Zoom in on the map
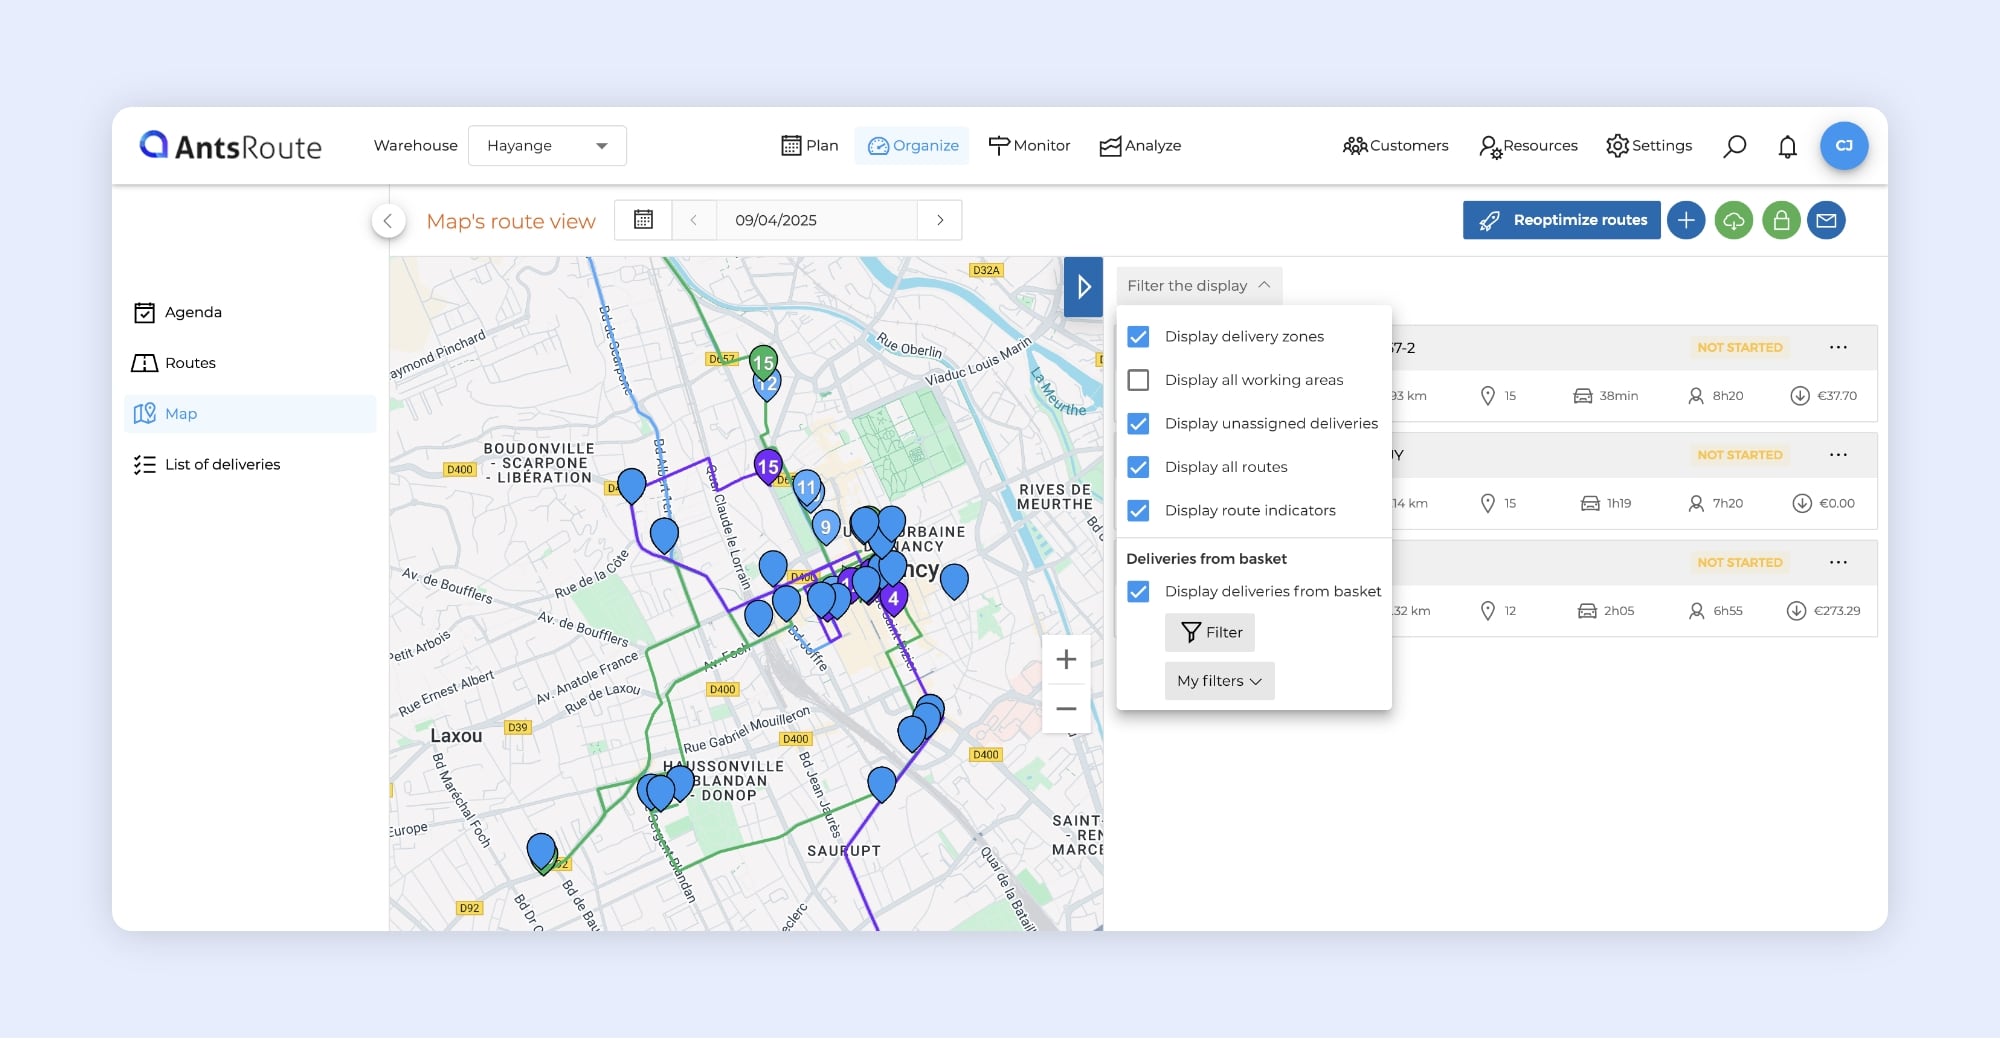Viewport: 2000px width, 1039px height. click(x=1066, y=660)
